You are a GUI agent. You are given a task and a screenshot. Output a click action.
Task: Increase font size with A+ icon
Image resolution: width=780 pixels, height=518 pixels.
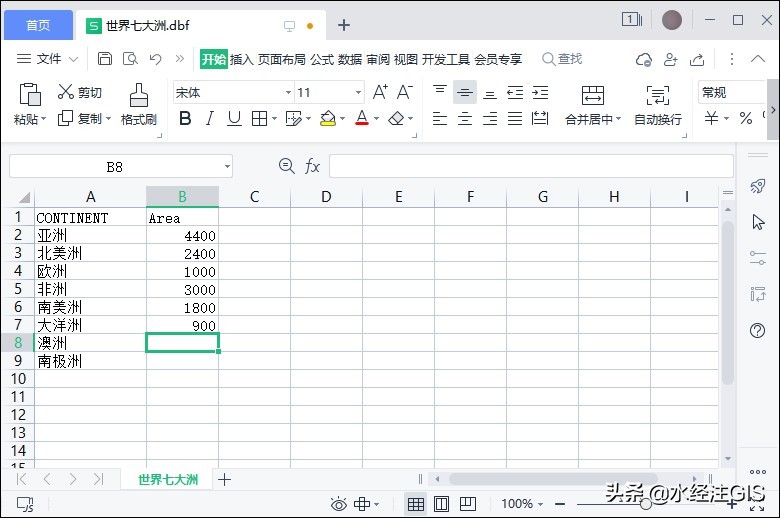coord(380,92)
